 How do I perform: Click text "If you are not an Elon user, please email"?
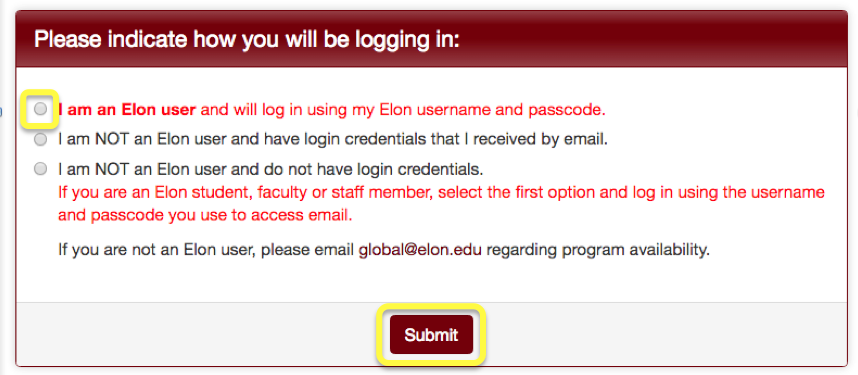pyautogui.click(x=207, y=251)
